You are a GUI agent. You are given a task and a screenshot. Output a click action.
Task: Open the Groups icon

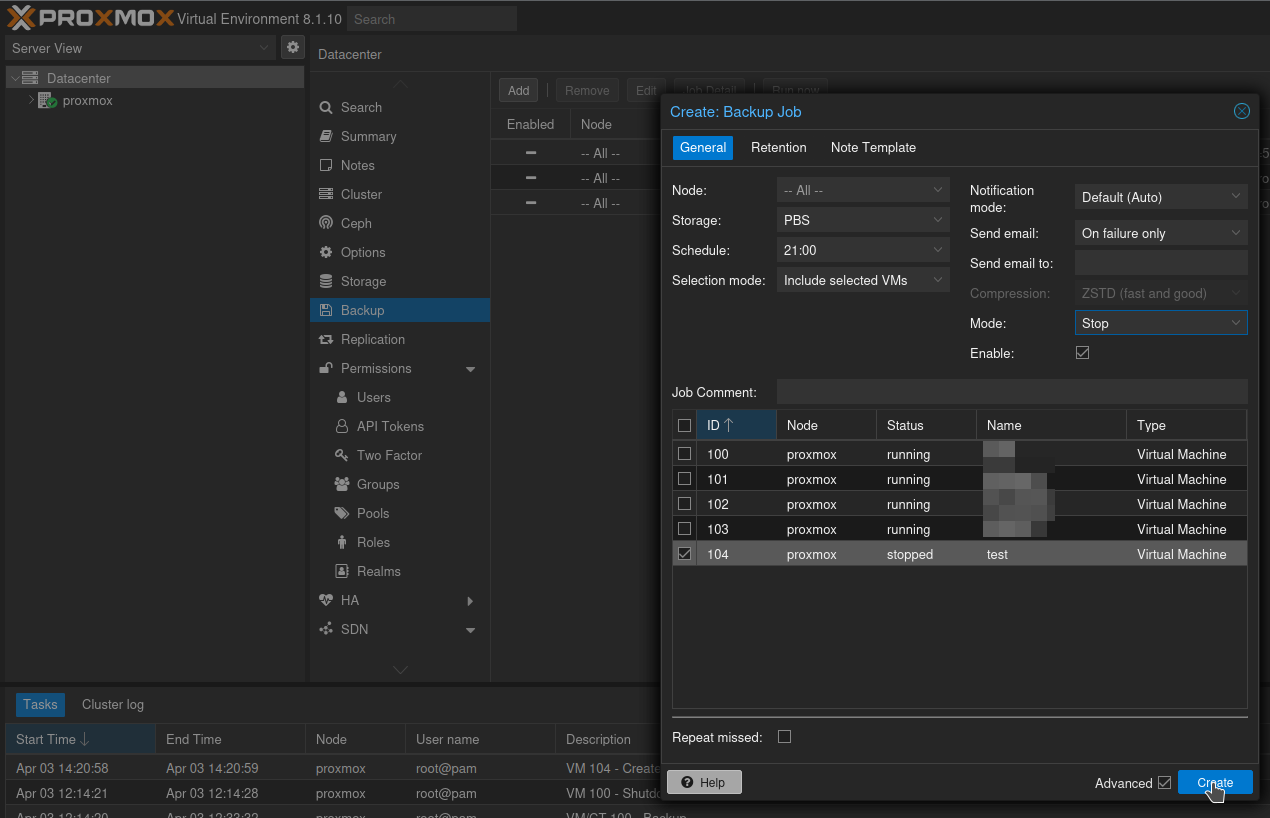[x=342, y=484]
